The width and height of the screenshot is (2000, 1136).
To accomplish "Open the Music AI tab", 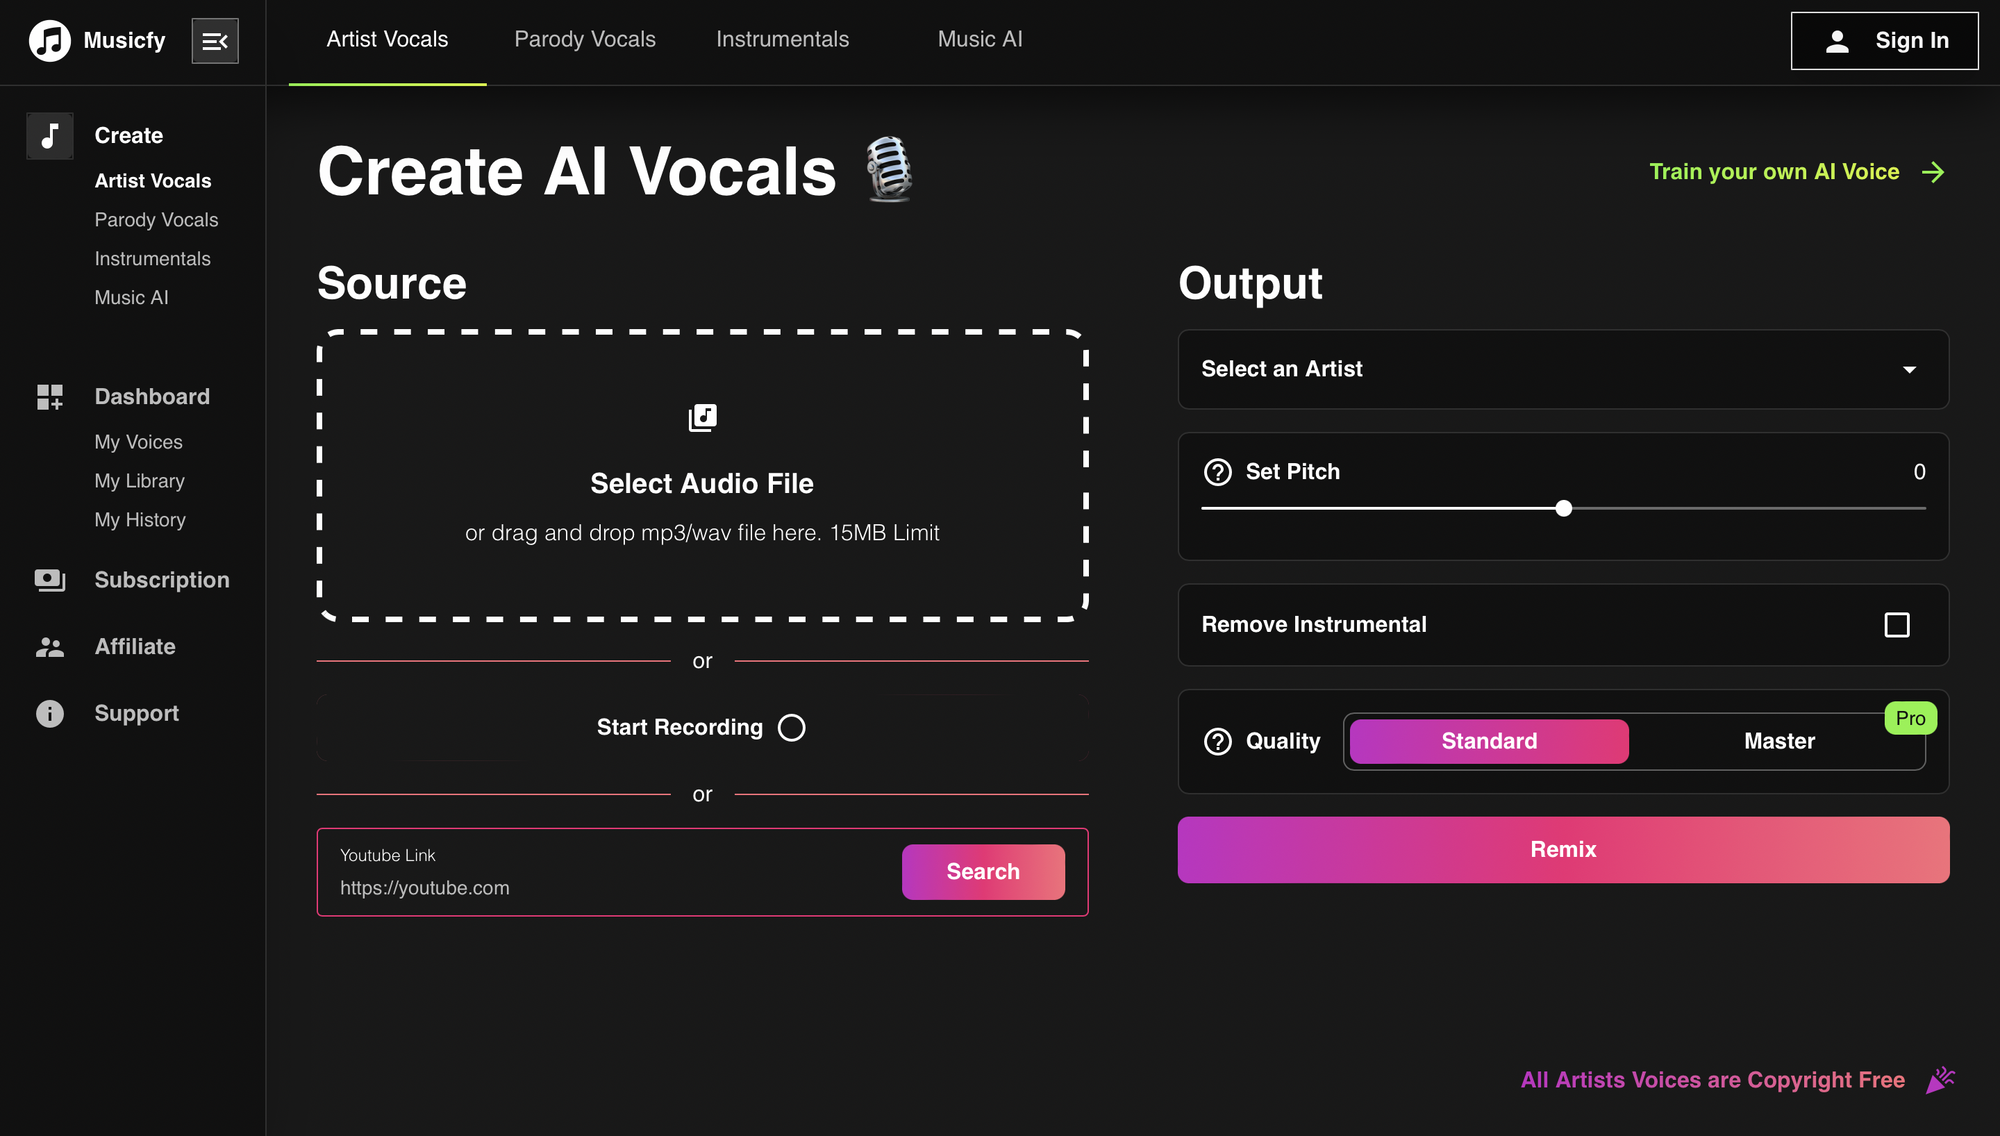I will pyautogui.click(x=979, y=40).
